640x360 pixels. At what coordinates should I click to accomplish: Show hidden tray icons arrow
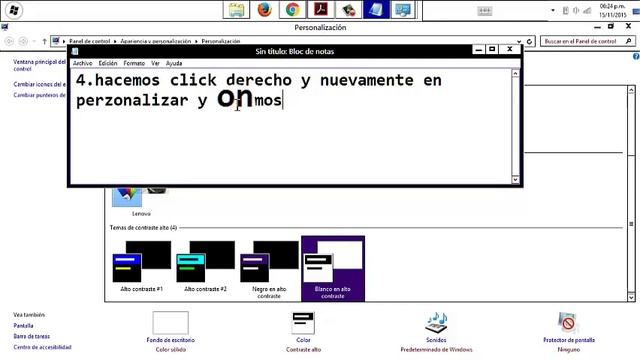[x=553, y=10]
